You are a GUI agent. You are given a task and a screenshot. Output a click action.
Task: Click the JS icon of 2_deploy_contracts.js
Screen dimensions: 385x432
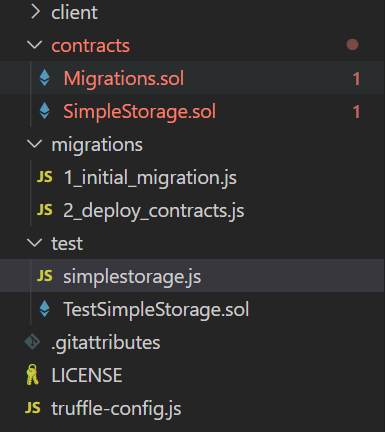pyautogui.click(x=45, y=210)
